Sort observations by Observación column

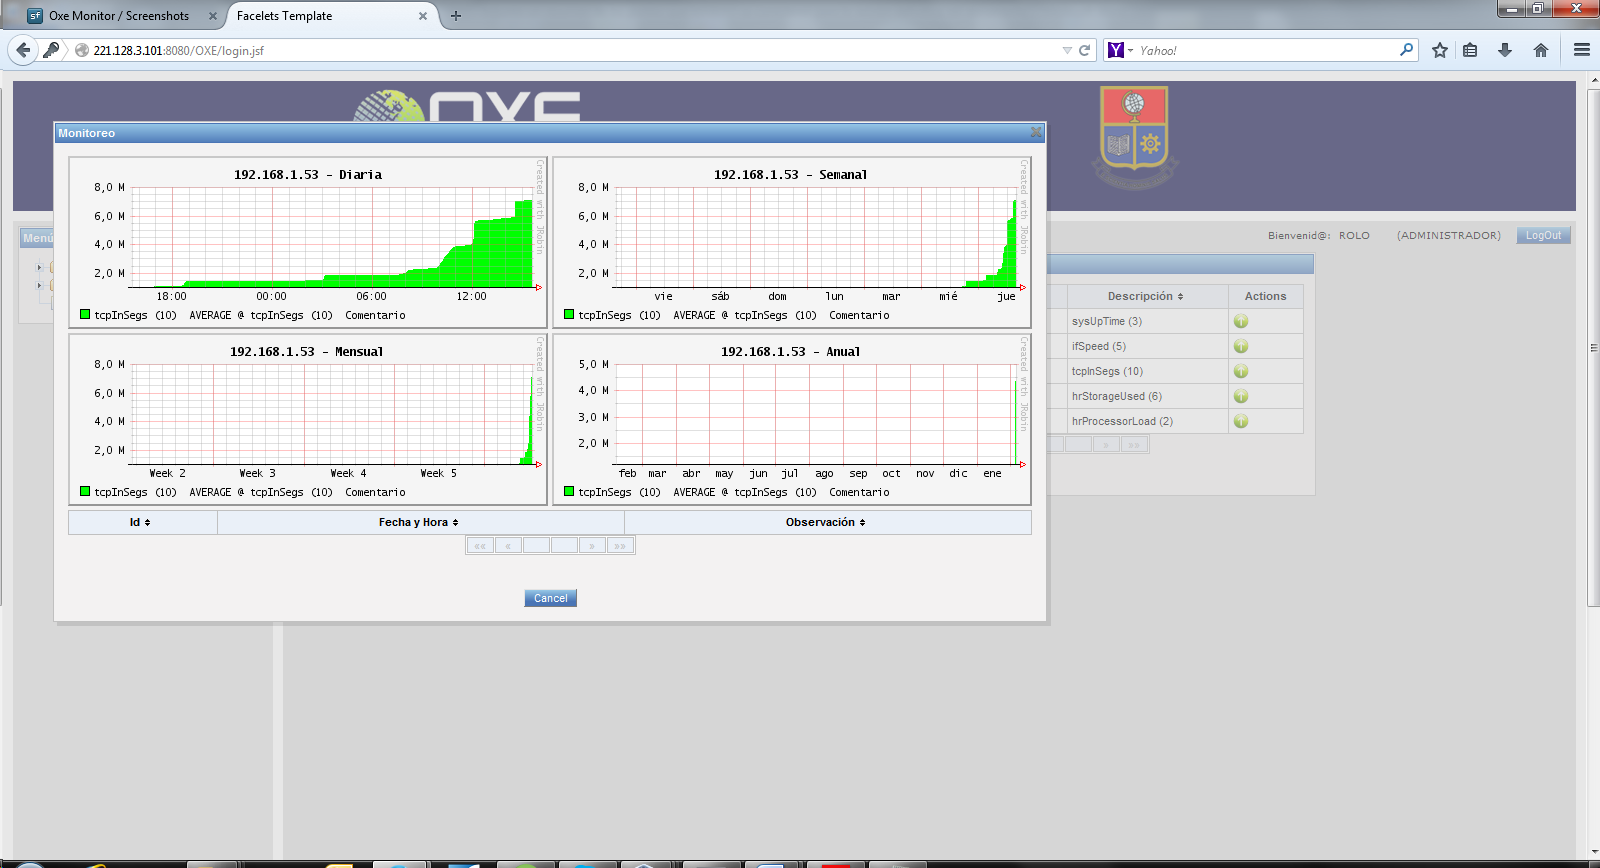827,522
